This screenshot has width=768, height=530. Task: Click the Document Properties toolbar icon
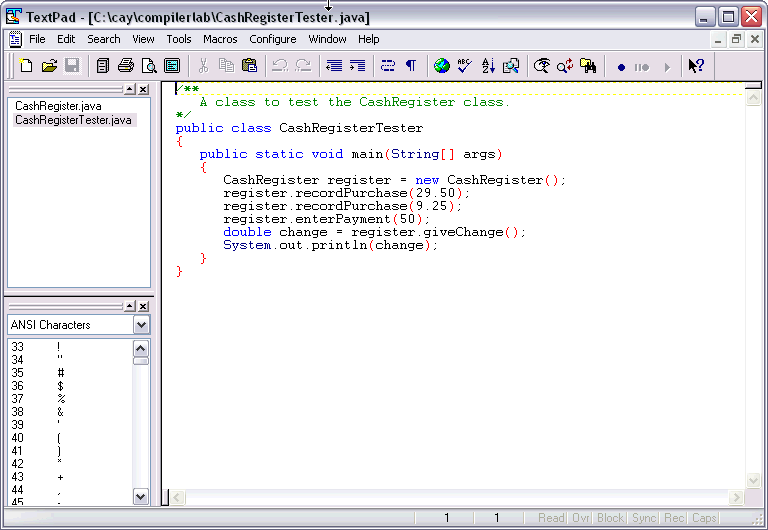click(172, 66)
